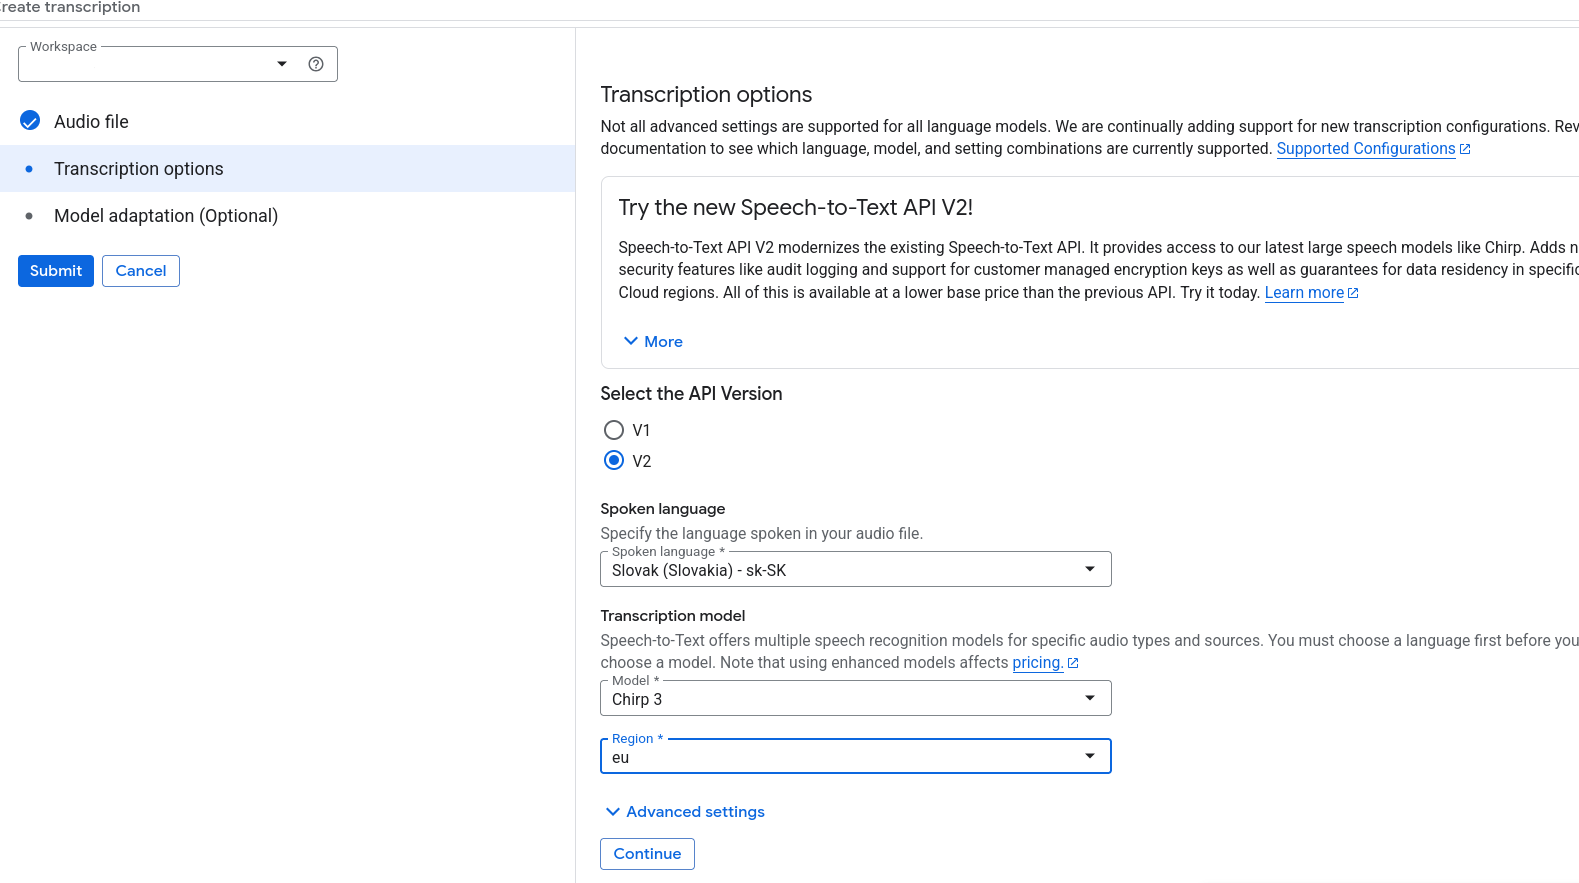Open Model adaptation (Optional) step
This screenshot has height=883, width=1579.
pos(166,216)
